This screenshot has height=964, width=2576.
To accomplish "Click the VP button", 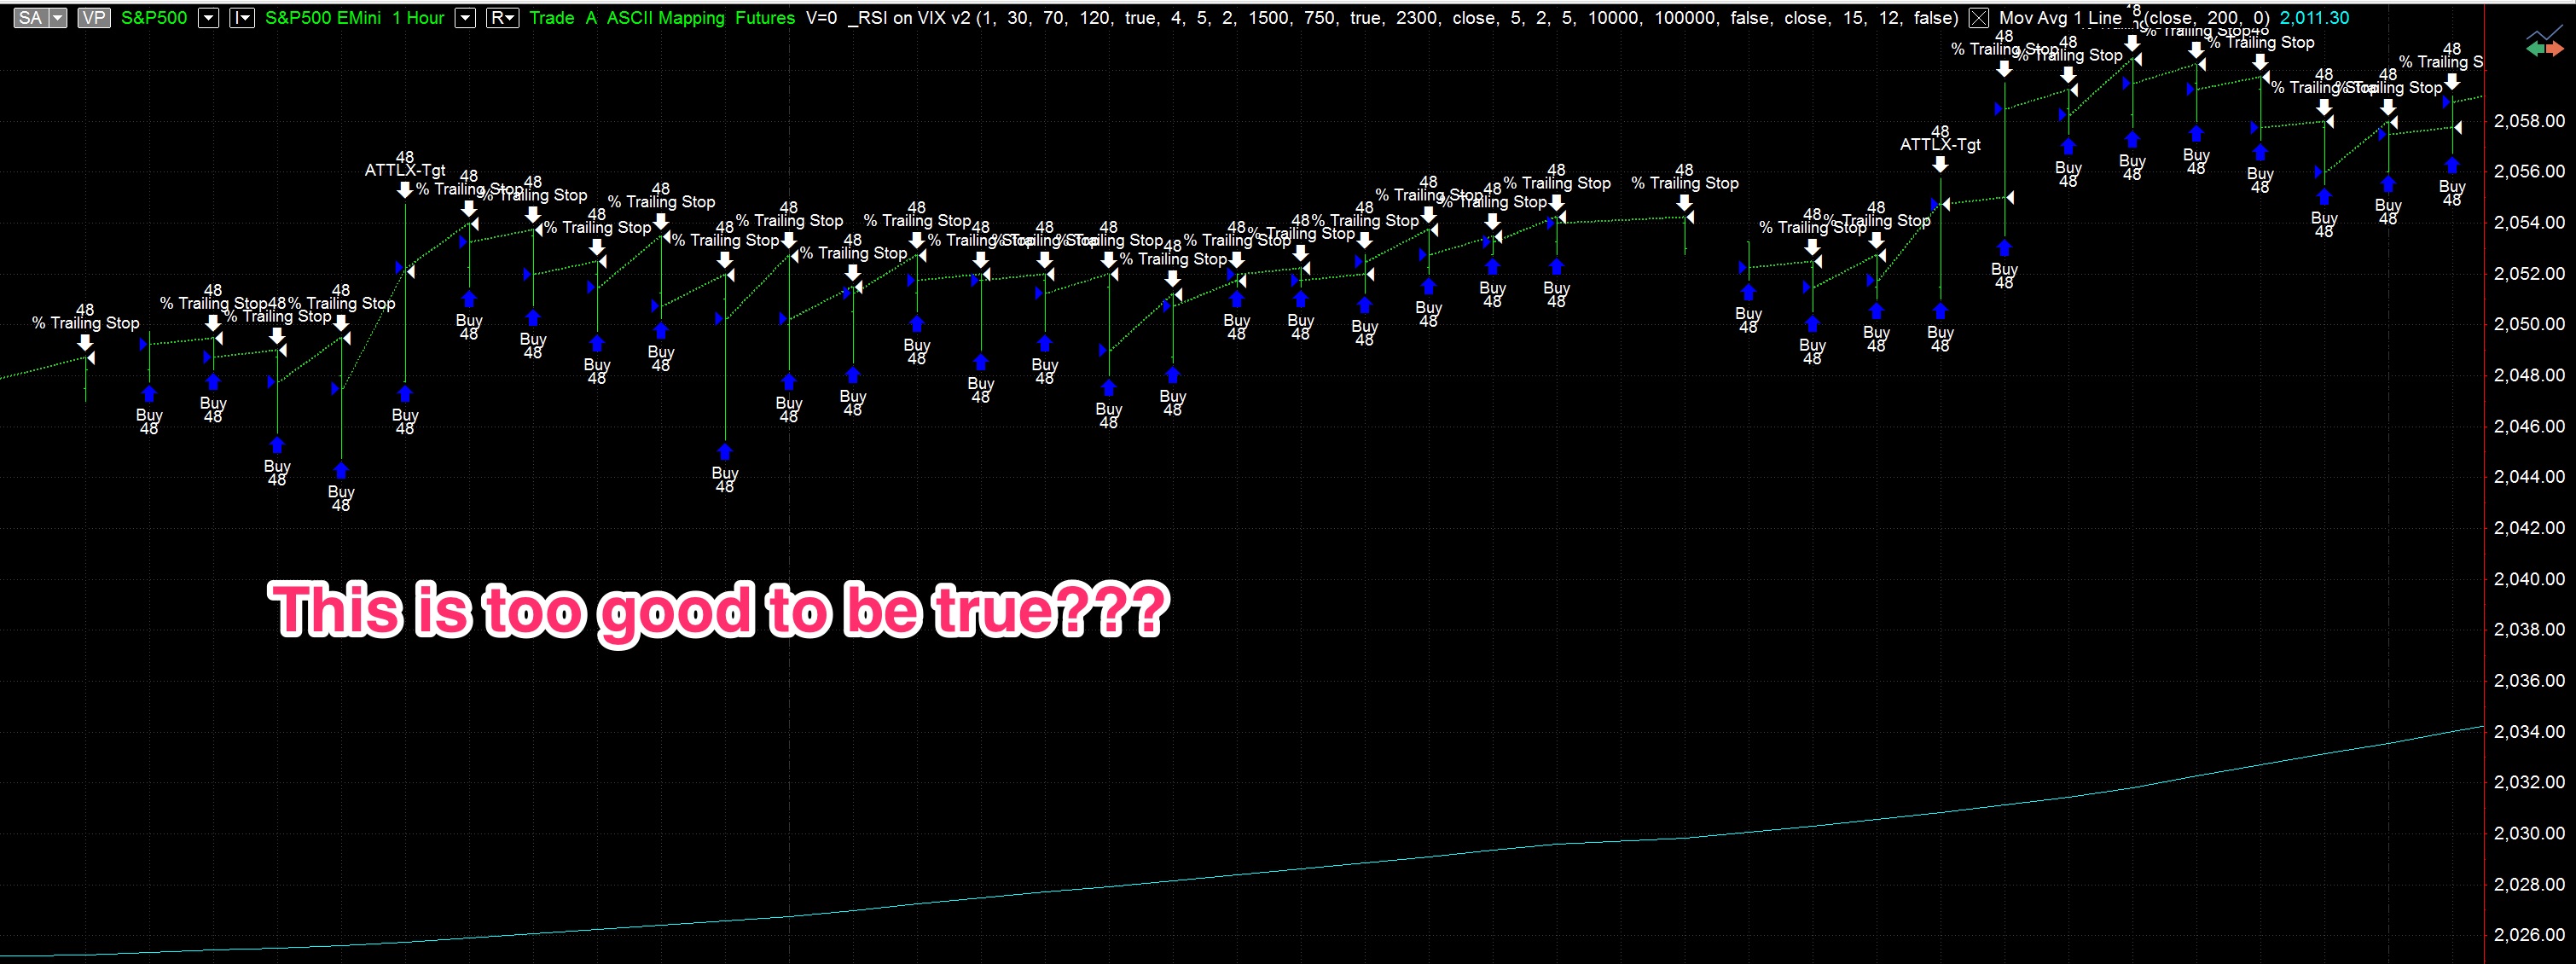I will pos(94,18).
